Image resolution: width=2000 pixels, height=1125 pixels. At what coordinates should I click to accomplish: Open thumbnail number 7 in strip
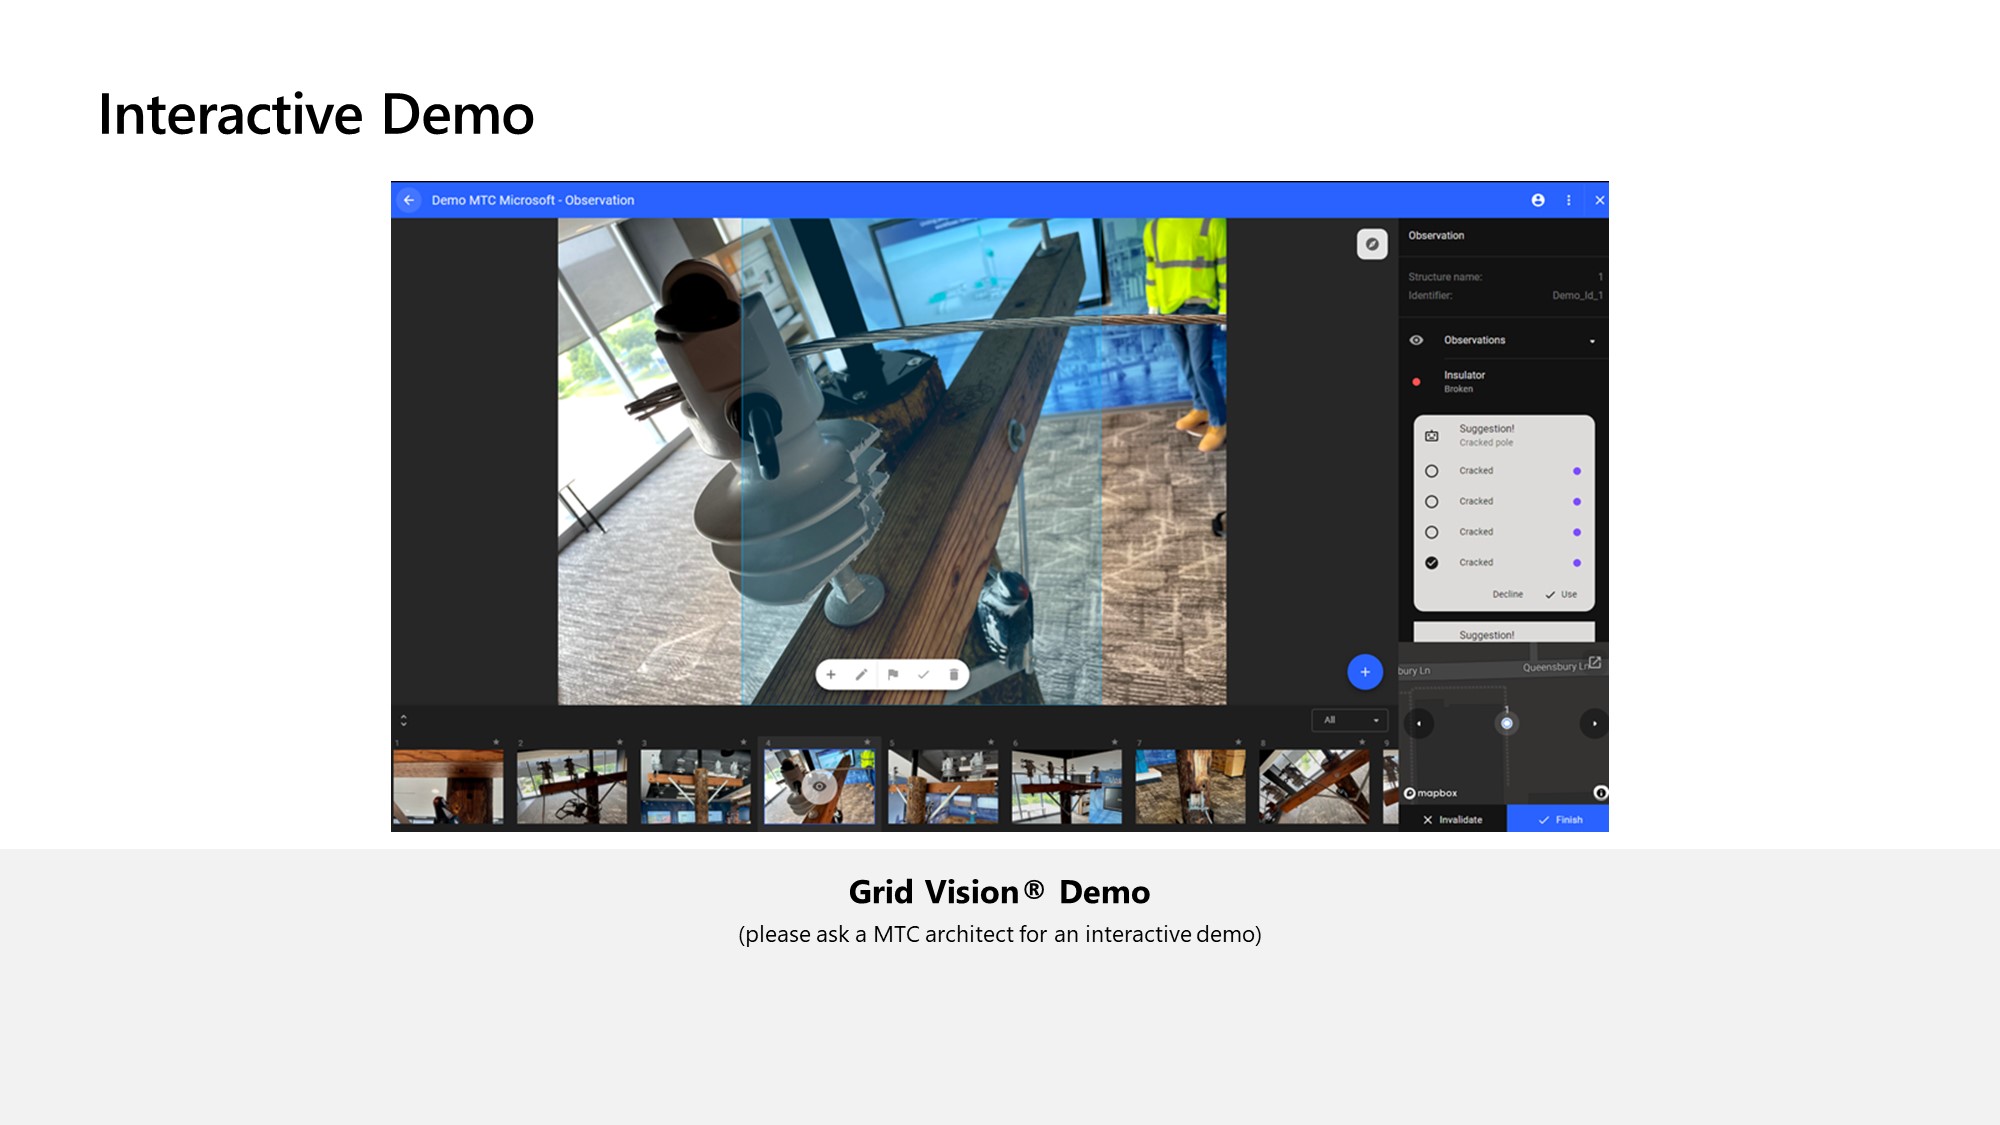(1190, 787)
